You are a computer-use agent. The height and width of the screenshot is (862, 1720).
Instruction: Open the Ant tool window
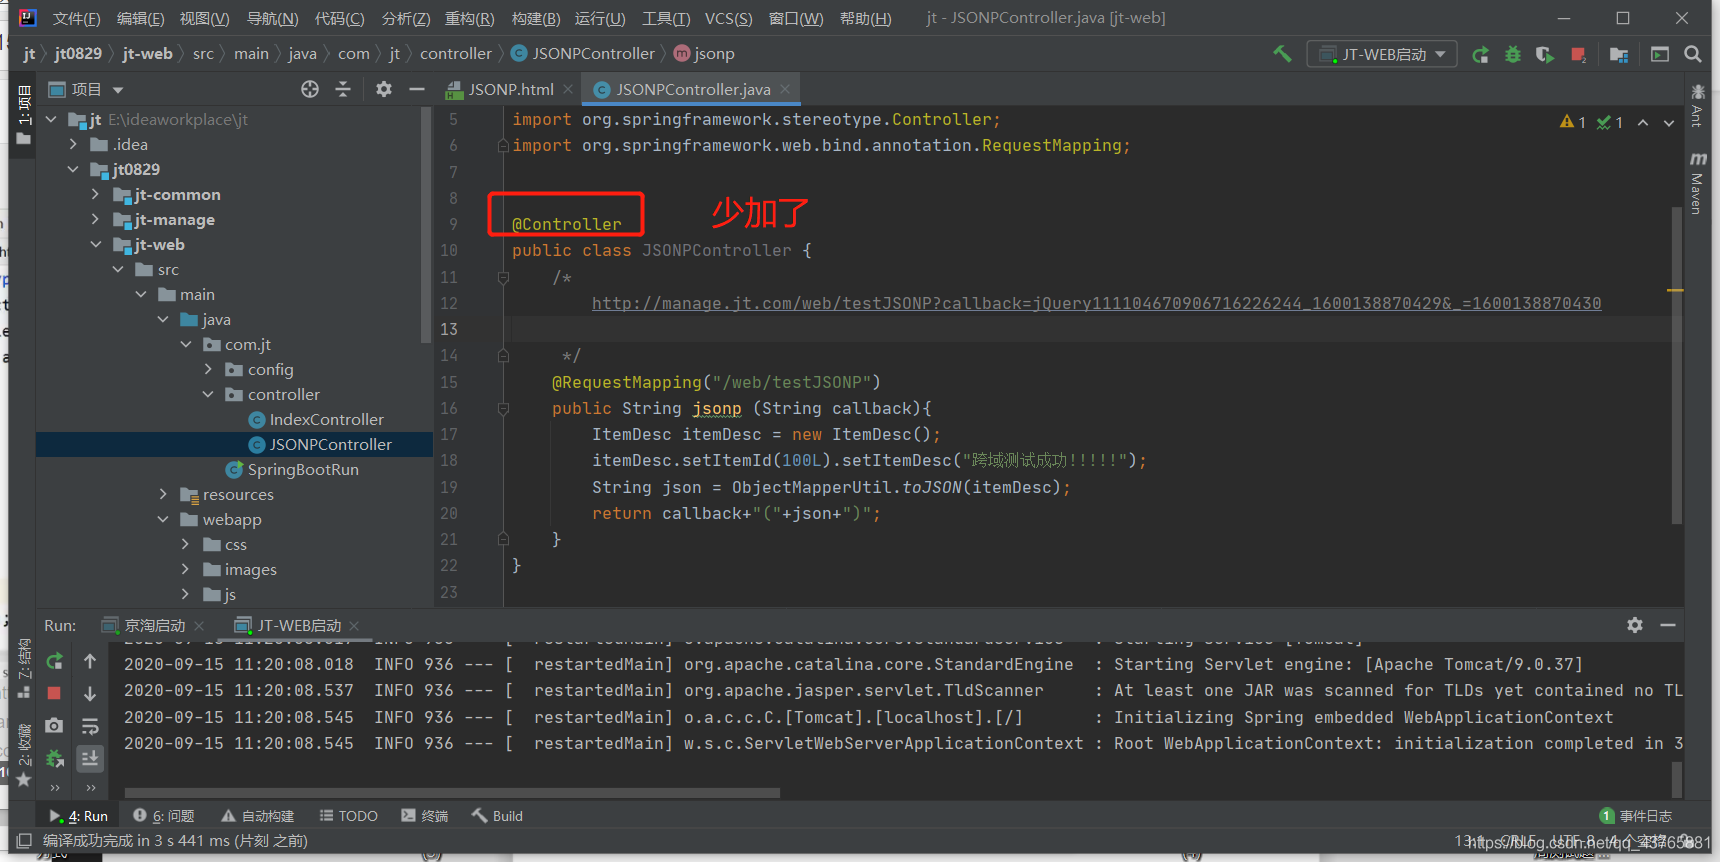click(1697, 105)
